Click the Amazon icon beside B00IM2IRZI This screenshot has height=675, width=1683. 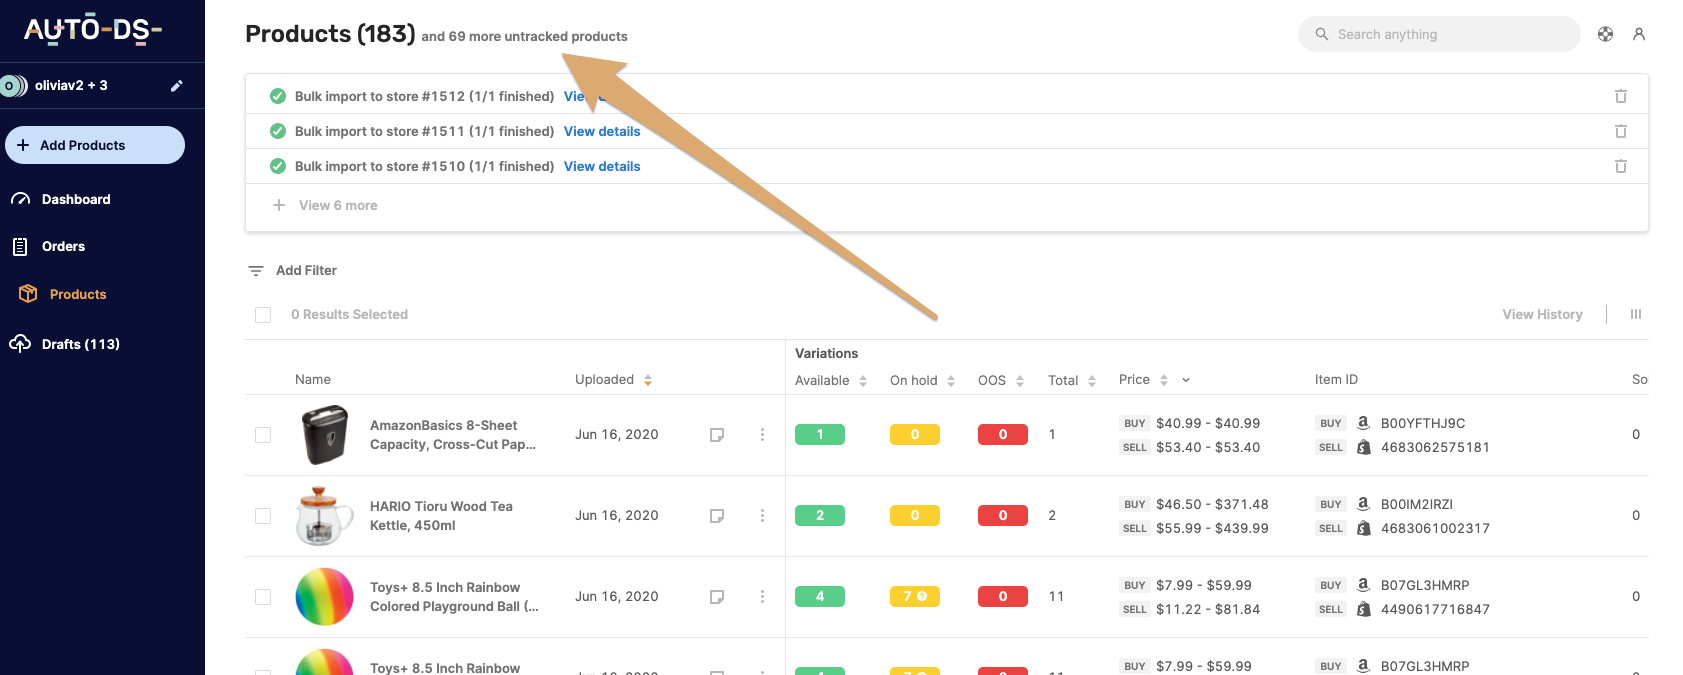[1363, 504]
